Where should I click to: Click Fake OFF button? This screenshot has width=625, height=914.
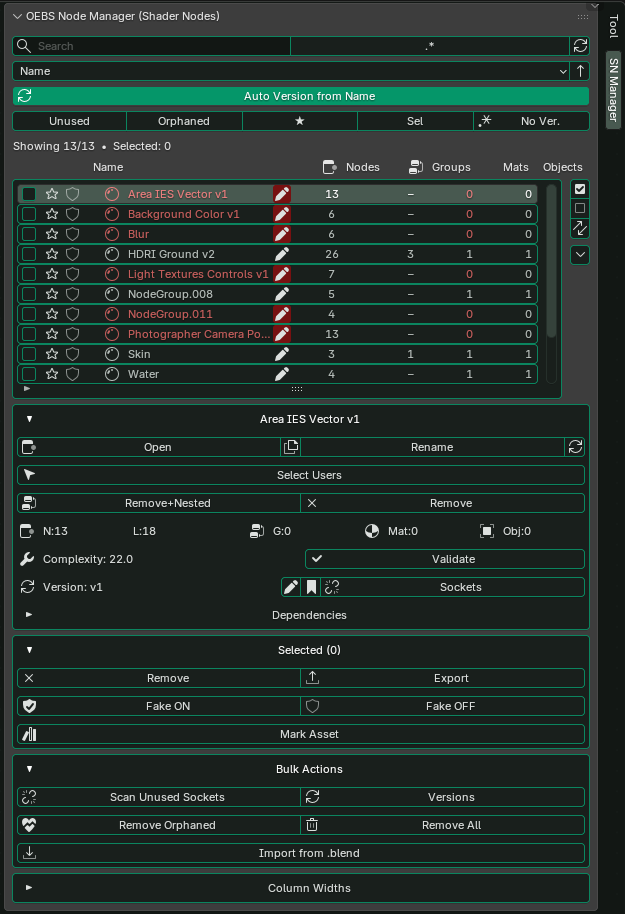[443, 706]
